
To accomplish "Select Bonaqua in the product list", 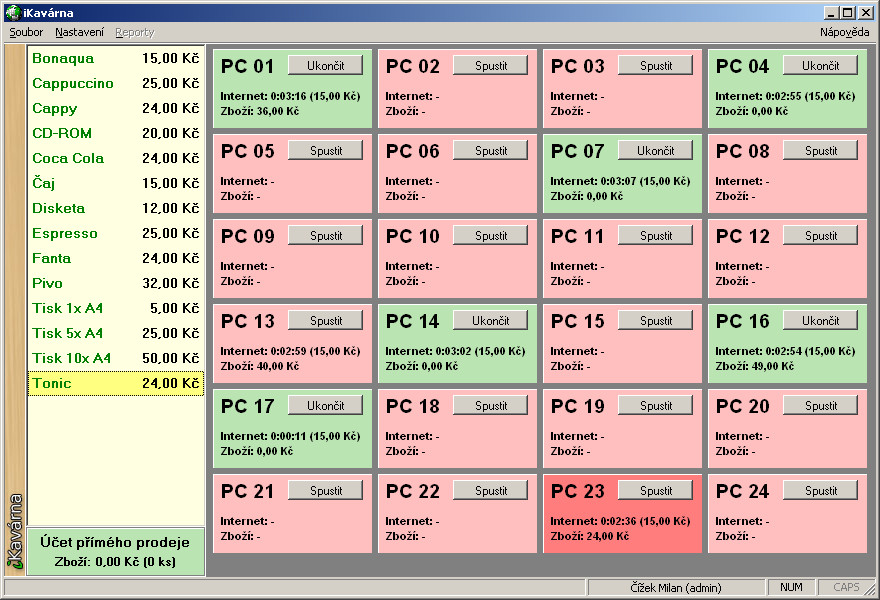I will [116, 58].
